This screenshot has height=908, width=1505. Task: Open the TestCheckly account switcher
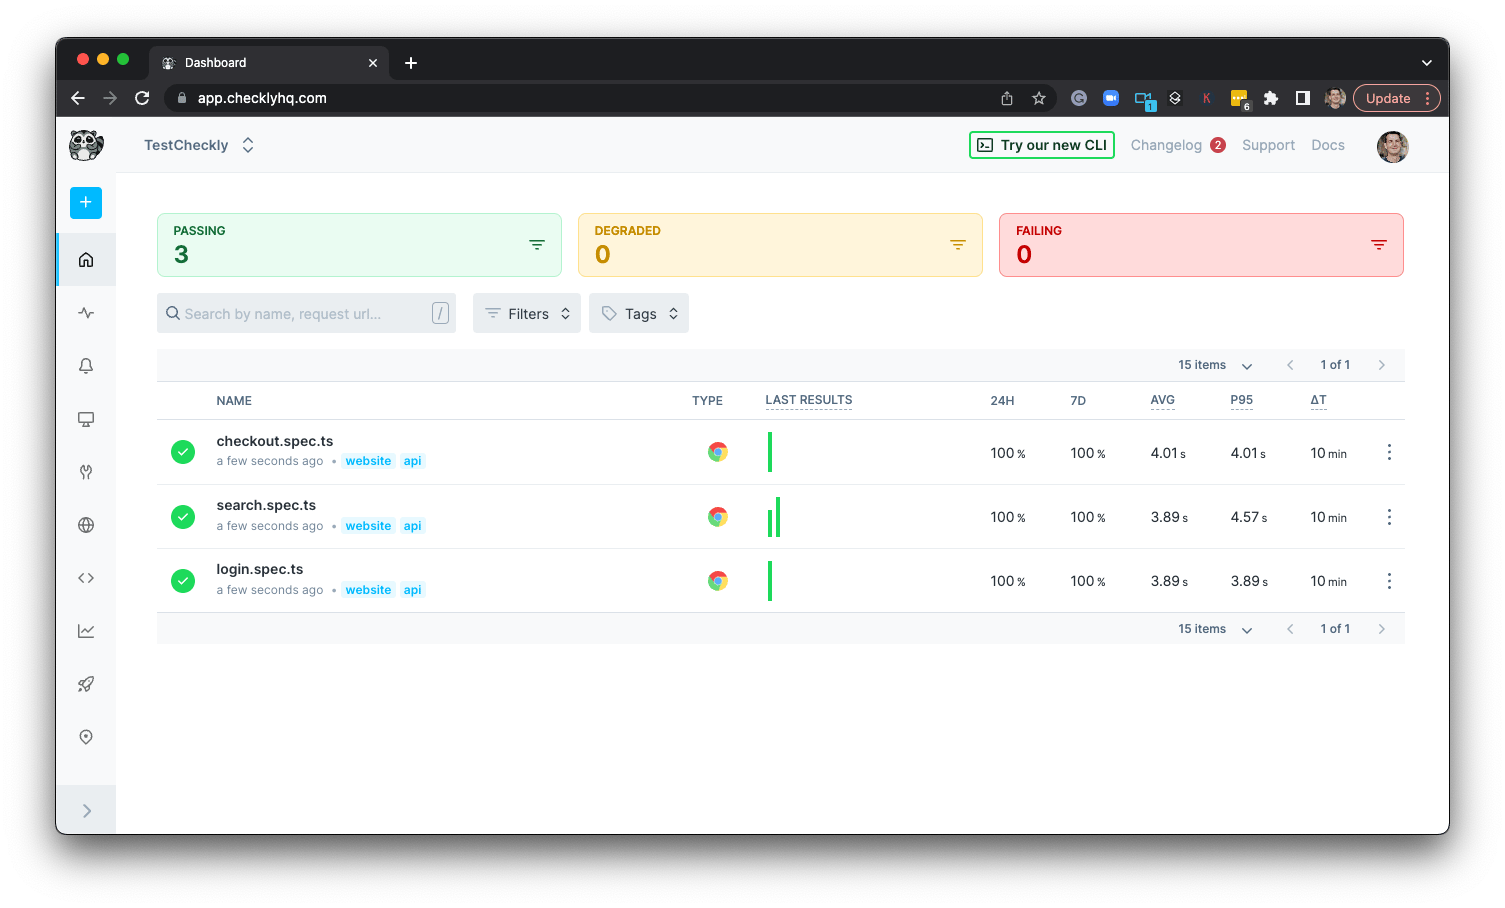click(x=199, y=145)
